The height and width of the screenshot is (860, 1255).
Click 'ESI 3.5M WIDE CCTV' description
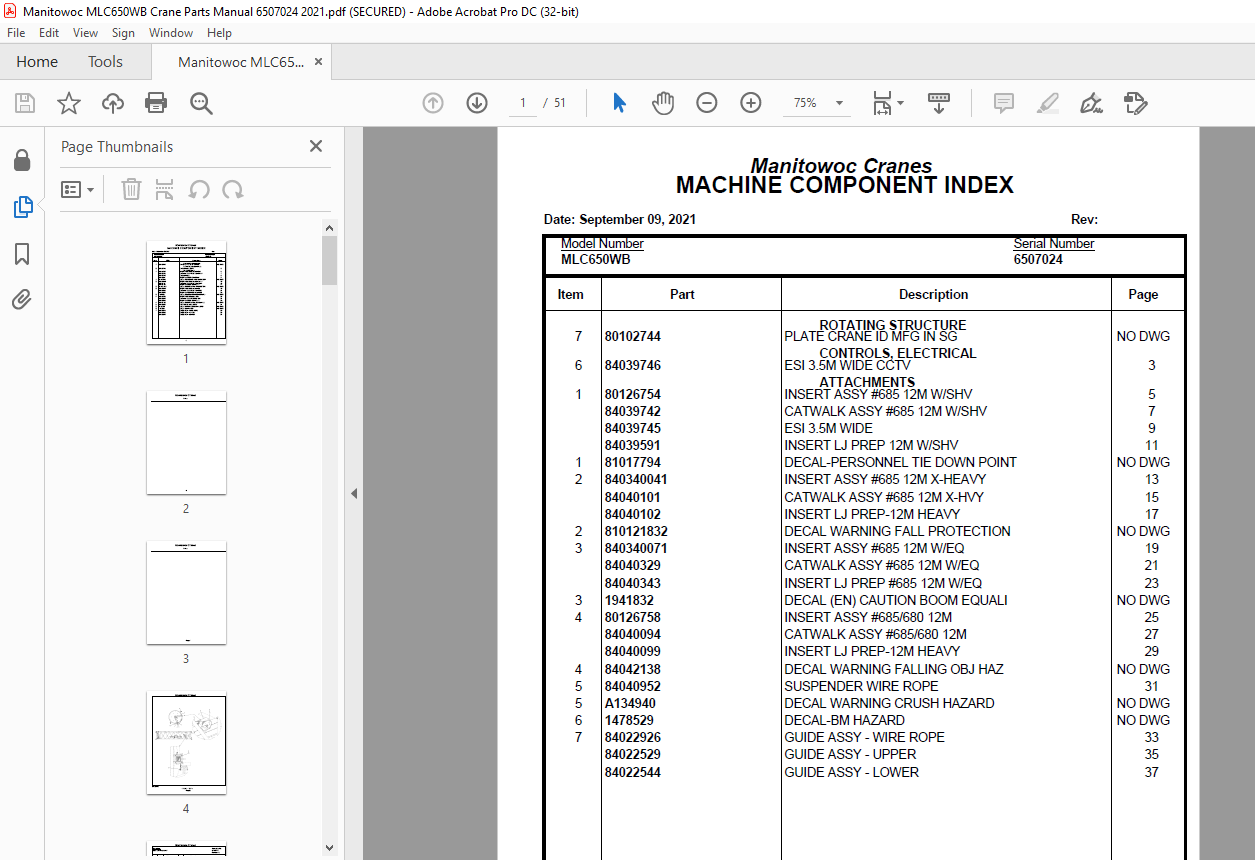[x=847, y=365]
